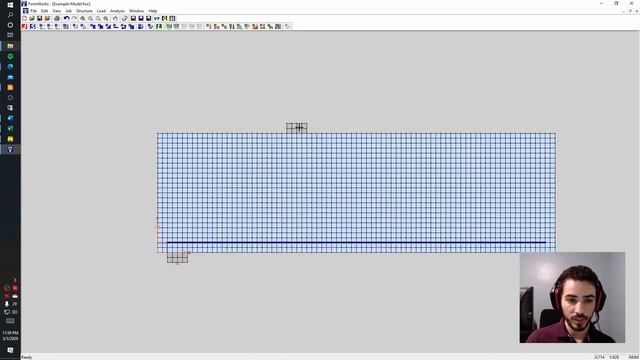The height and width of the screenshot is (360, 640).
Task: Open Windows search from taskbar
Action: coord(10,15)
